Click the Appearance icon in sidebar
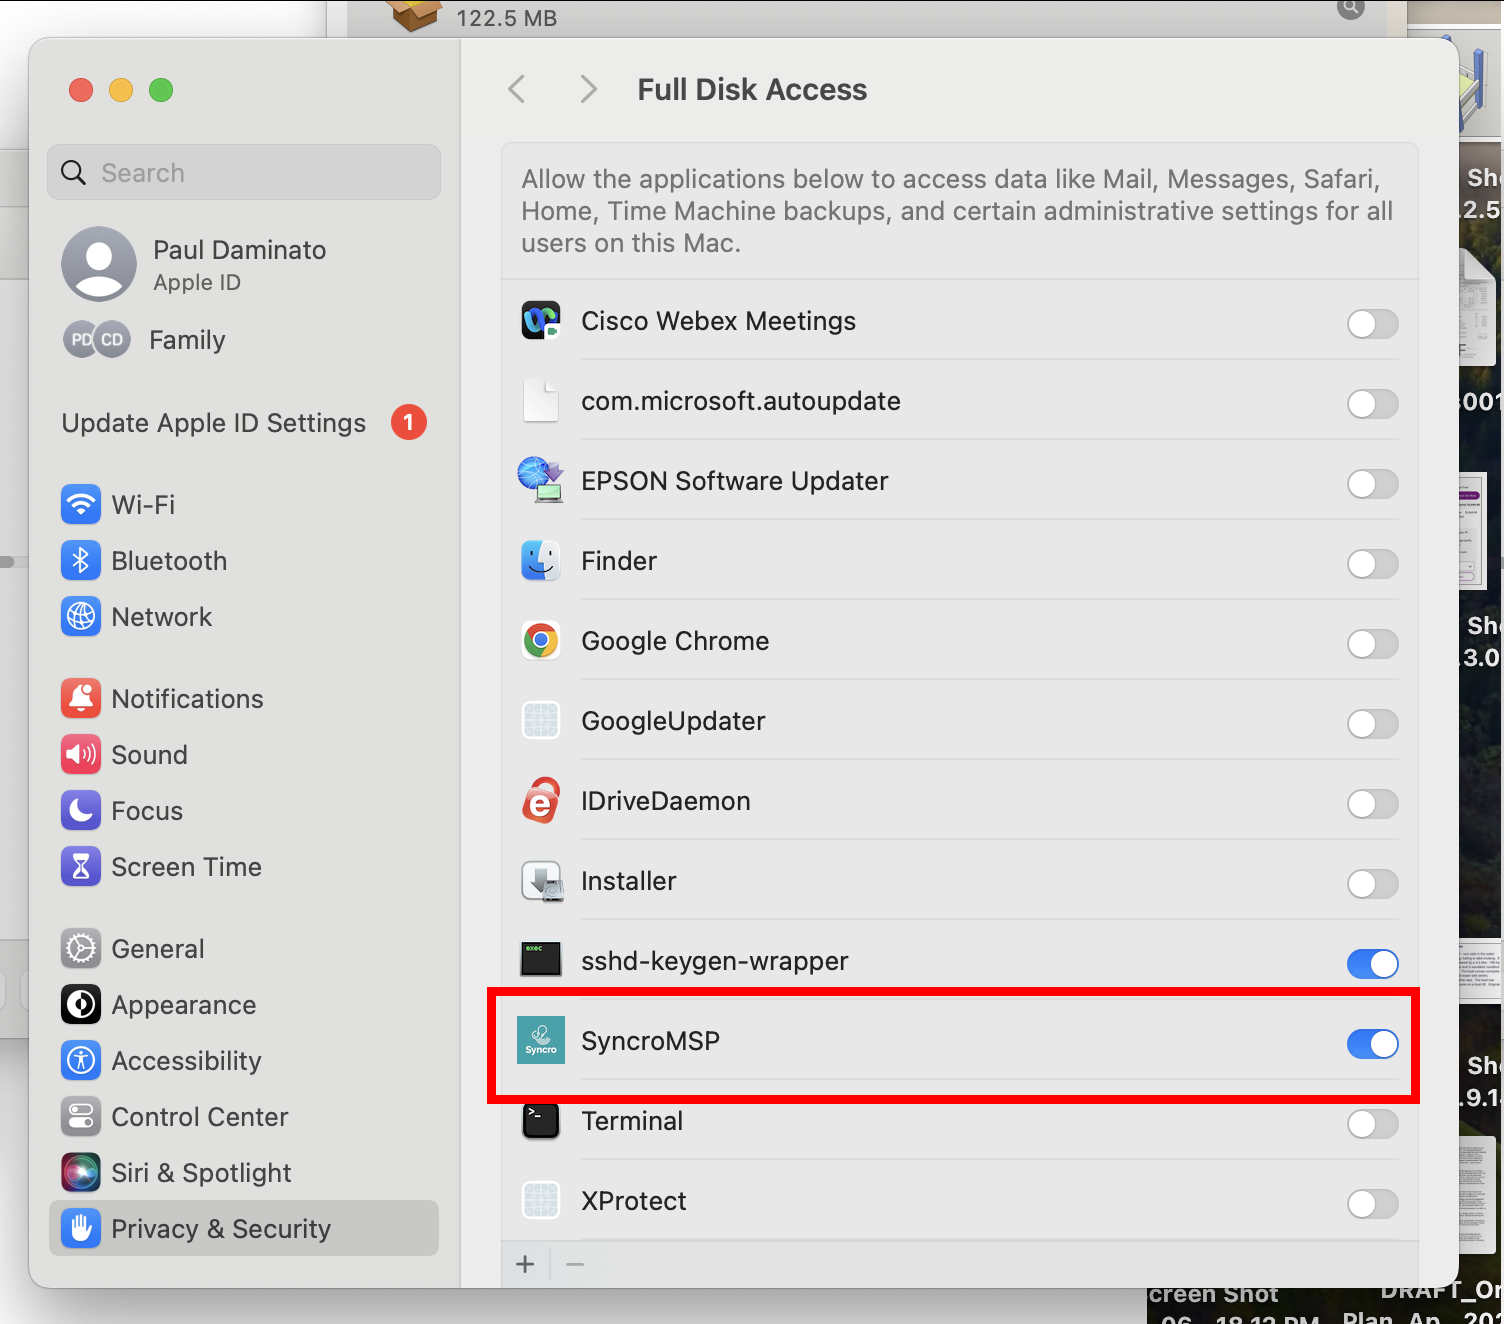The image size is (1504, 1324). pyautogui.click(x=81, y=1004)
